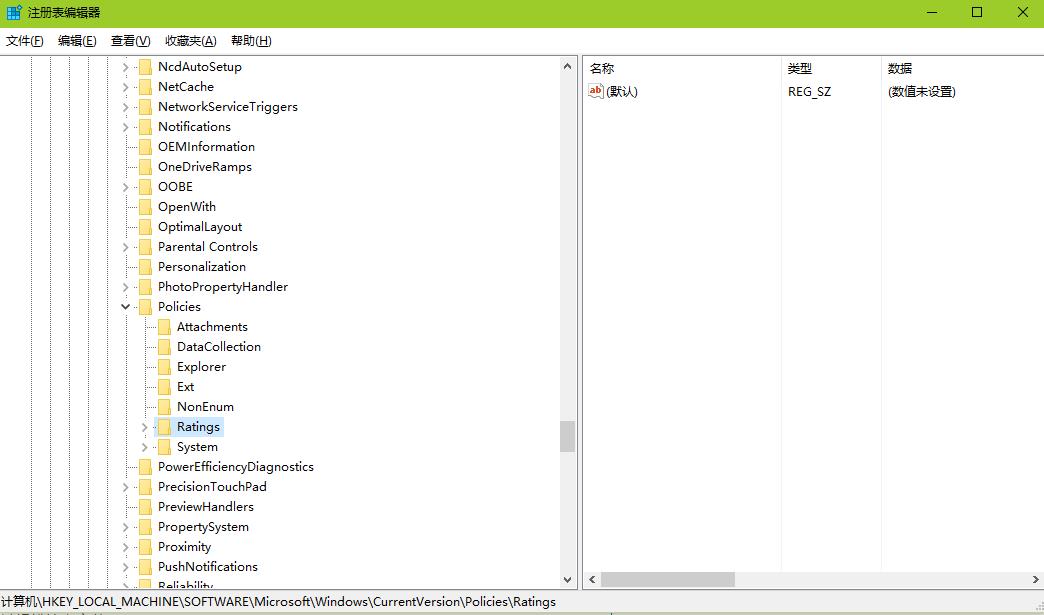Click the right pane's horizontal scrollbar right arrow

1035,580
